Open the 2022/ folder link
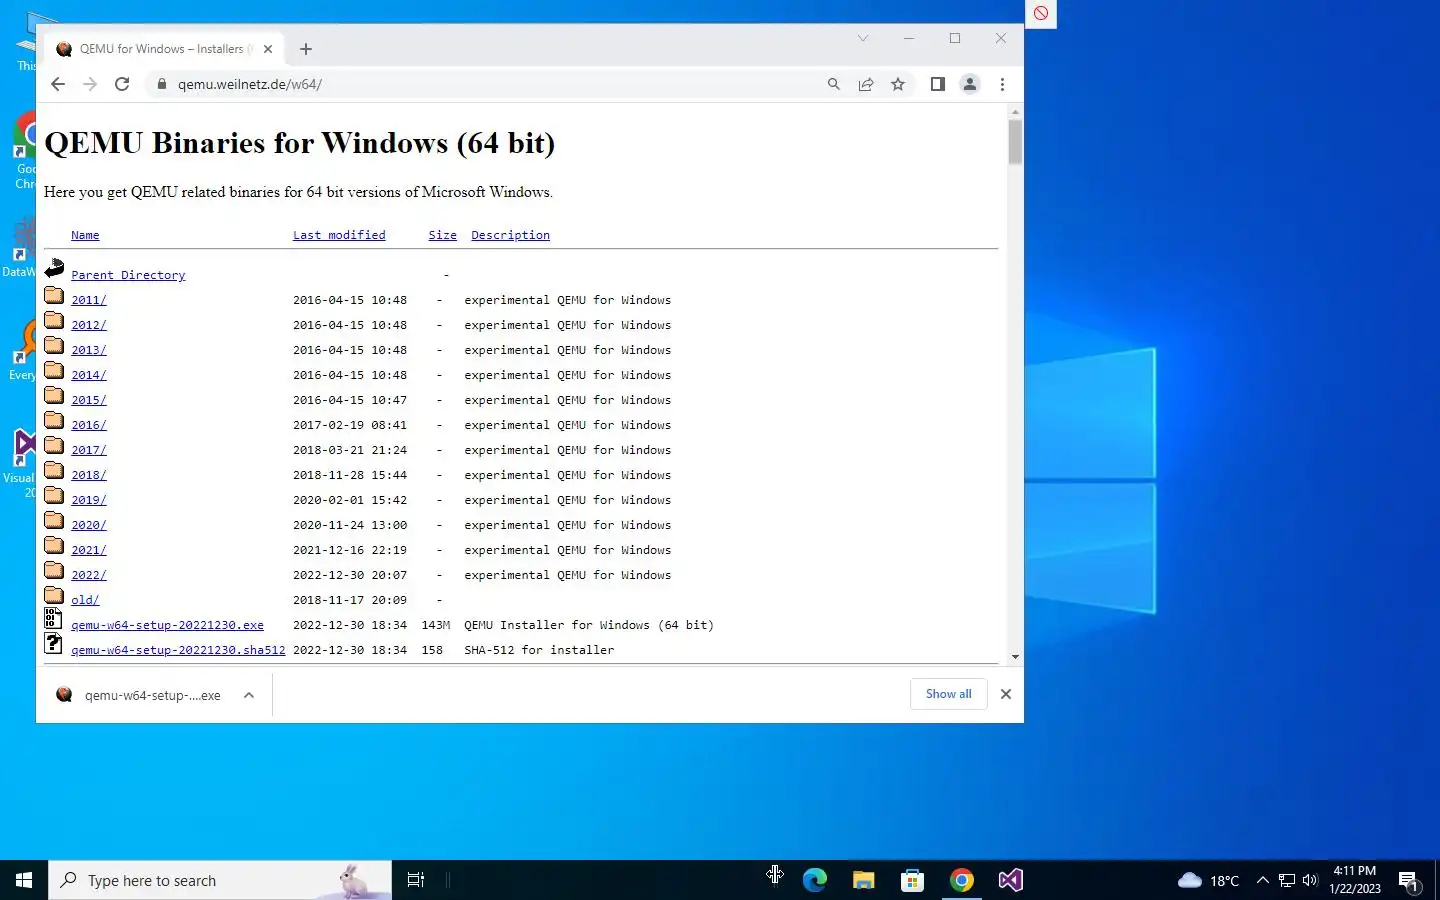Screen dimensions: 1440x900 pyautogui.click(x=88, y=575)
